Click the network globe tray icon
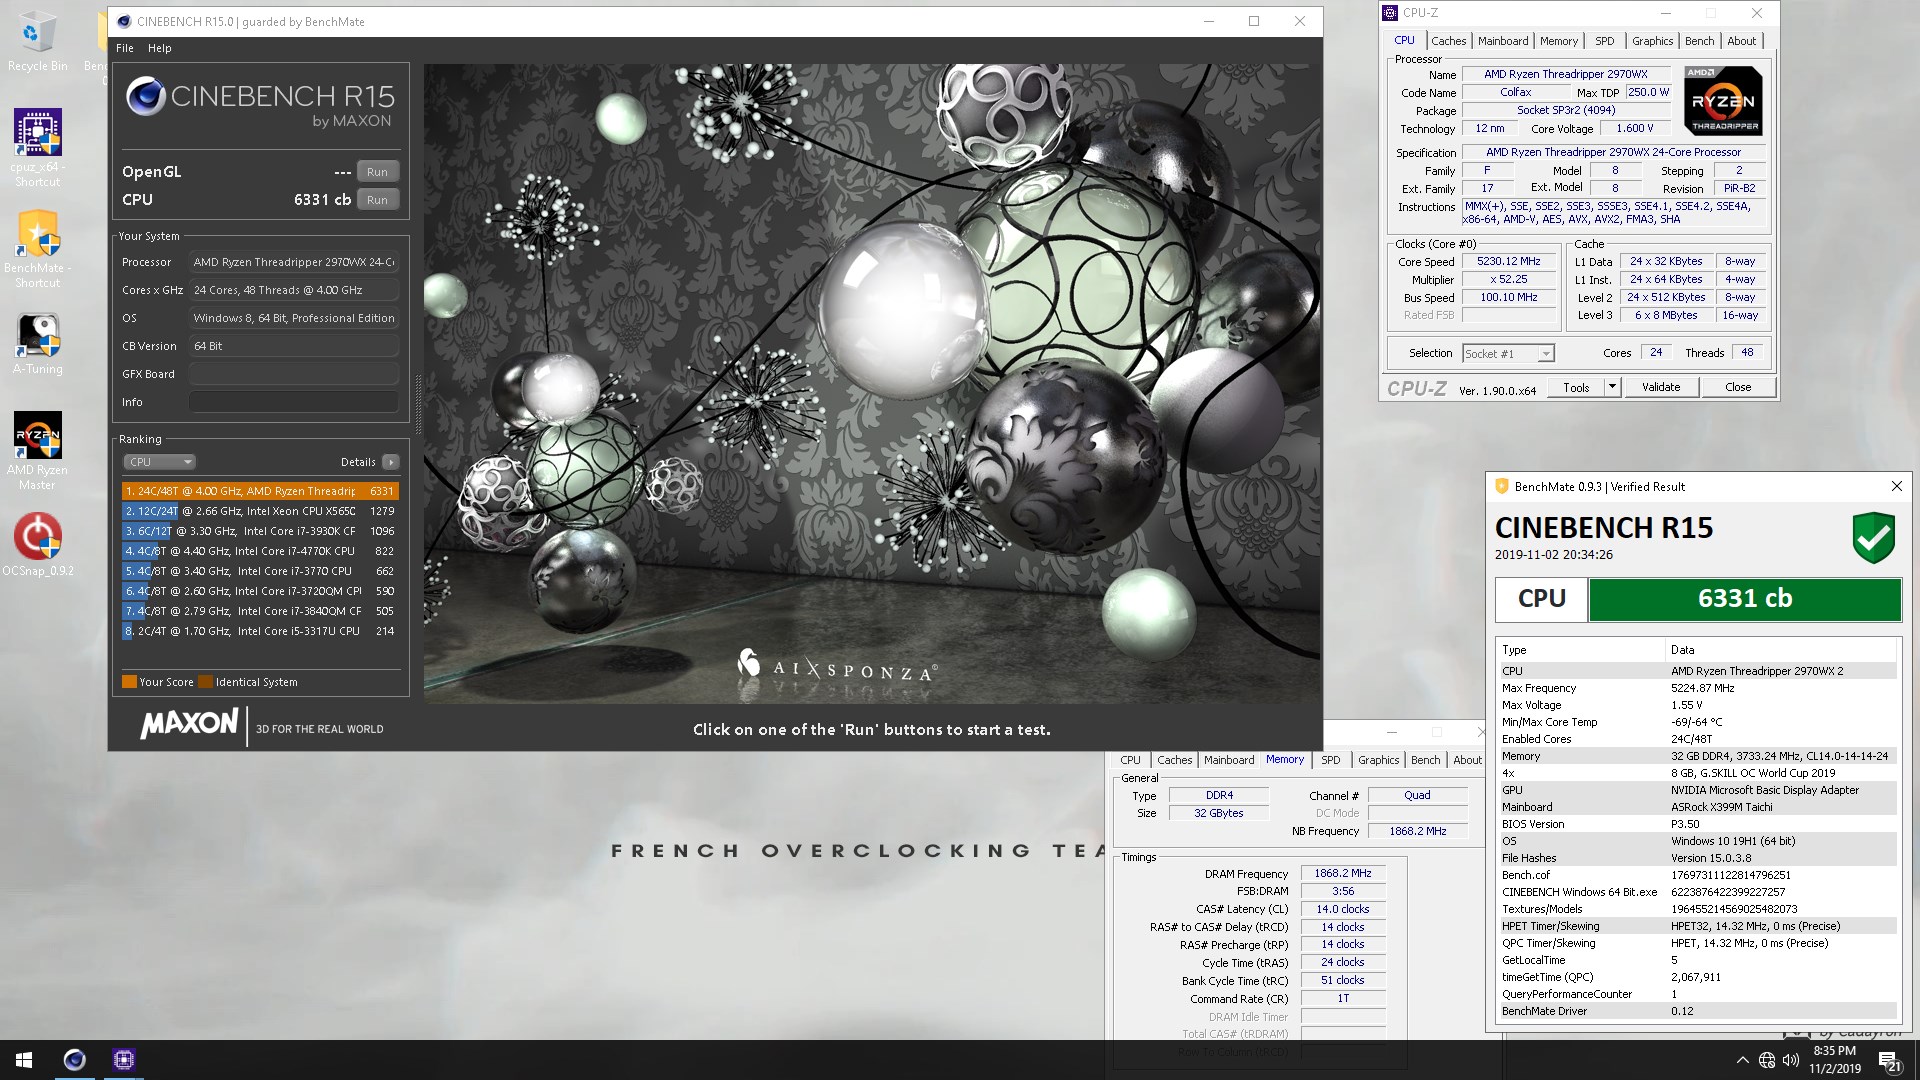Viewport: 1920px width, 1080px height. [1767, 1060]
